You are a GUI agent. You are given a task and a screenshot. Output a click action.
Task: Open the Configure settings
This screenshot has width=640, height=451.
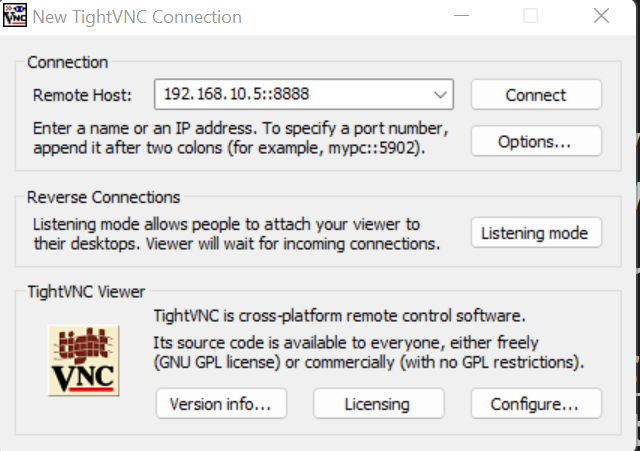[536, 404]
